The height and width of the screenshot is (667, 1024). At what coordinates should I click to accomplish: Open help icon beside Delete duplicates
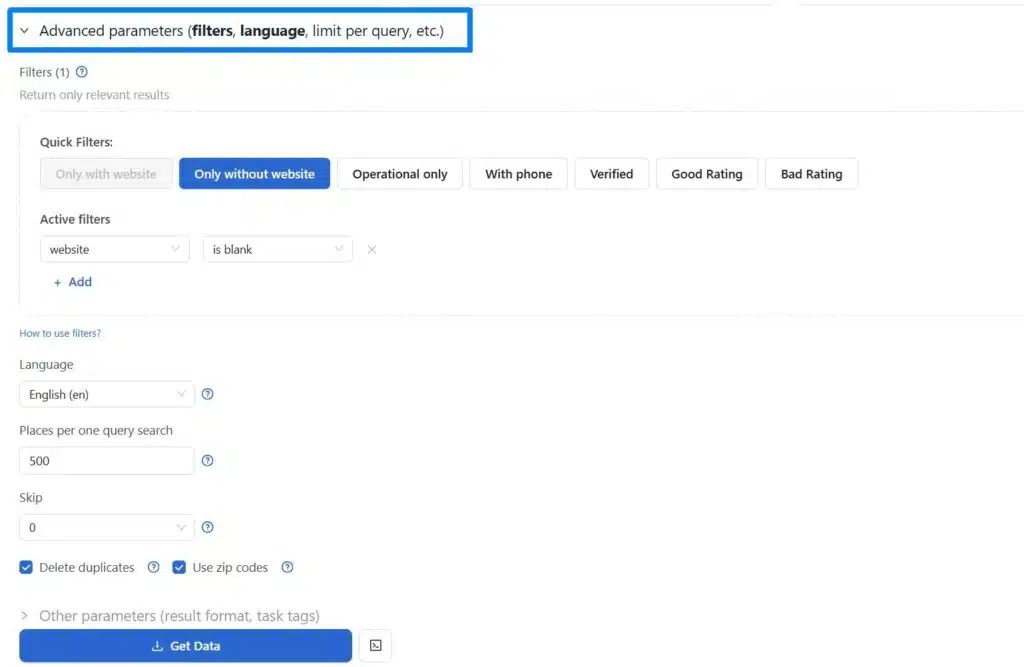pos(152,567)
